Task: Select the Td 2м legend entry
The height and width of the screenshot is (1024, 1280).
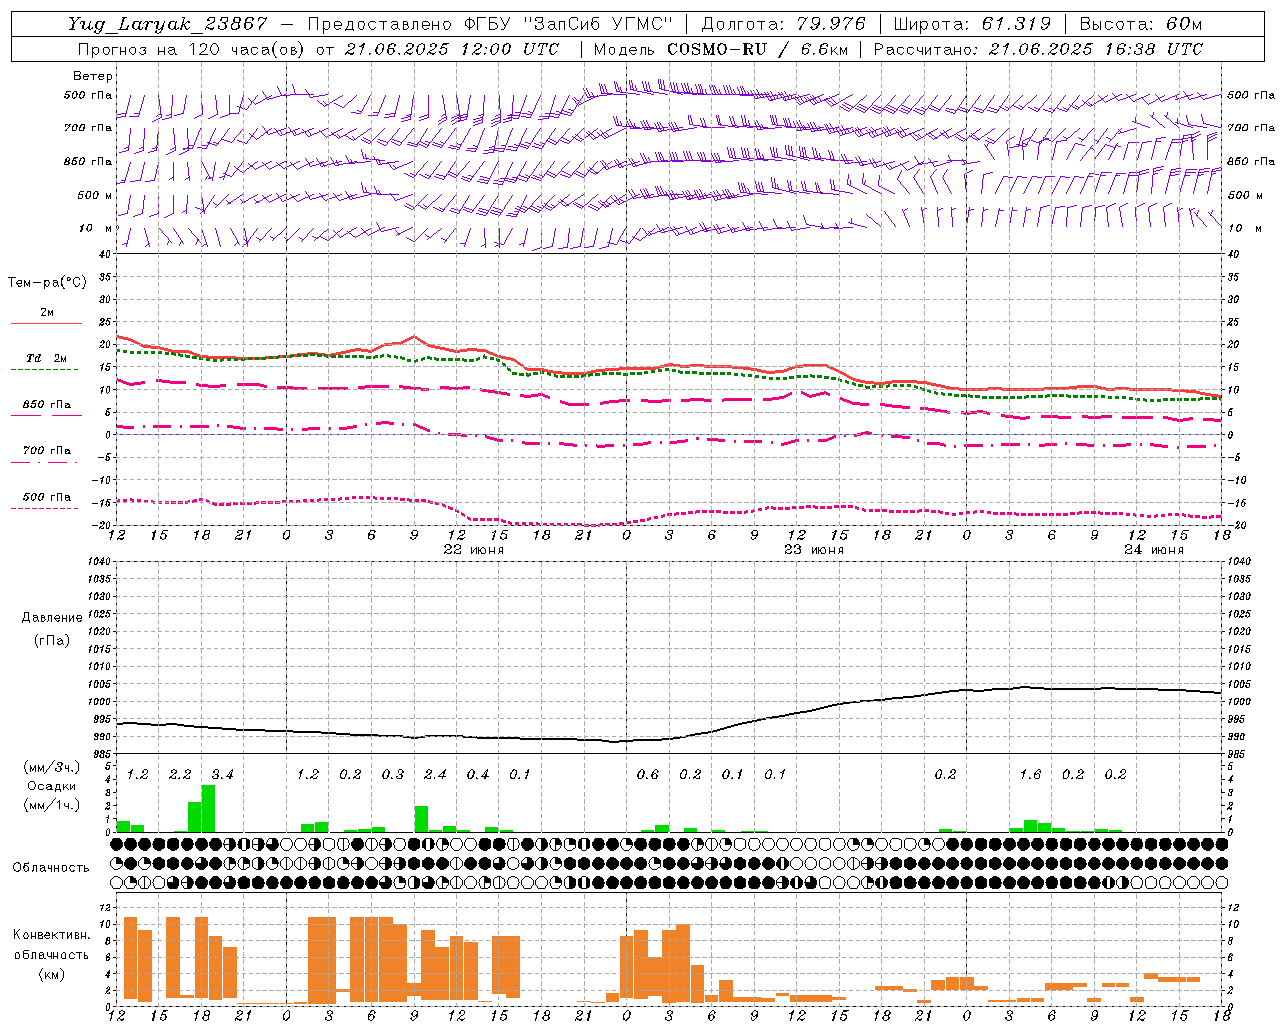Action: click(x=46, y=358)
